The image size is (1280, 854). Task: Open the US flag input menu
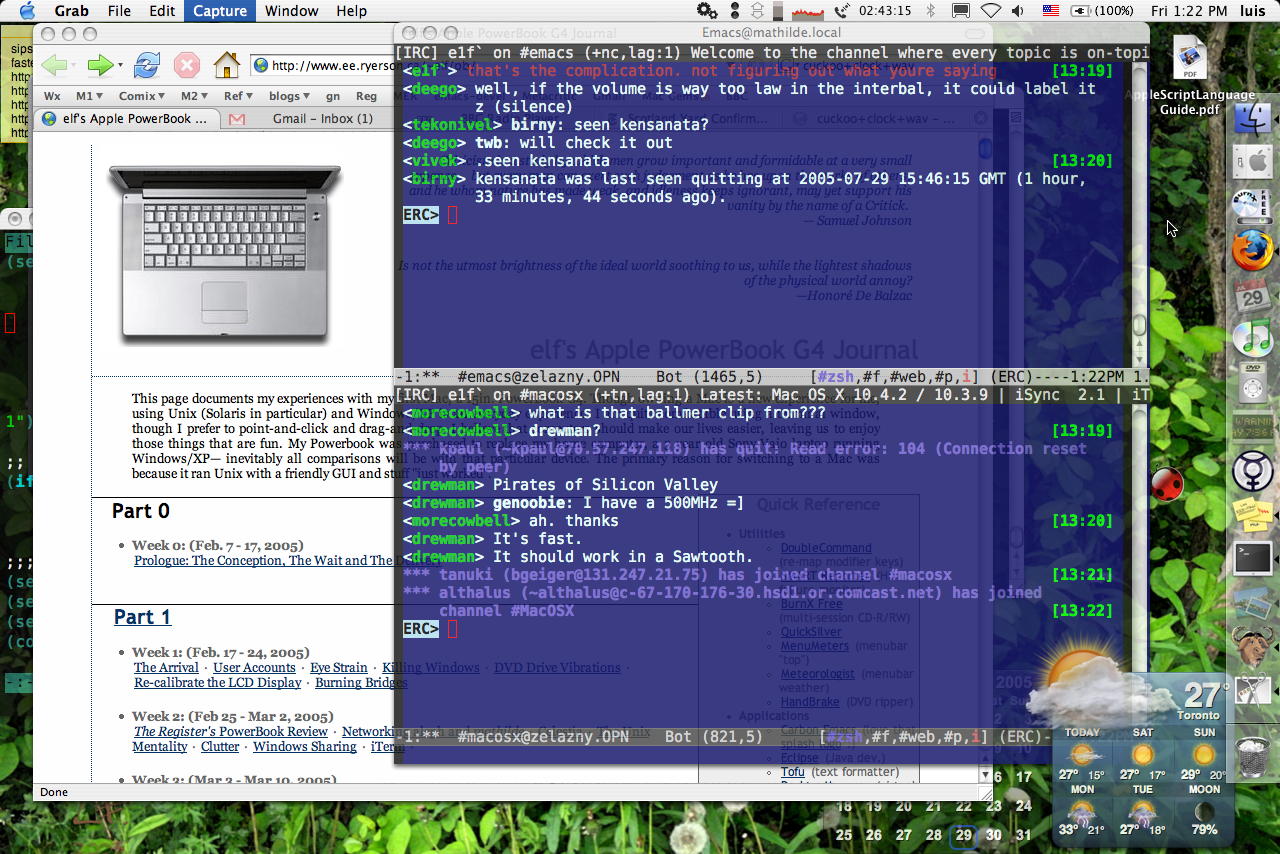coord(1051,11)
